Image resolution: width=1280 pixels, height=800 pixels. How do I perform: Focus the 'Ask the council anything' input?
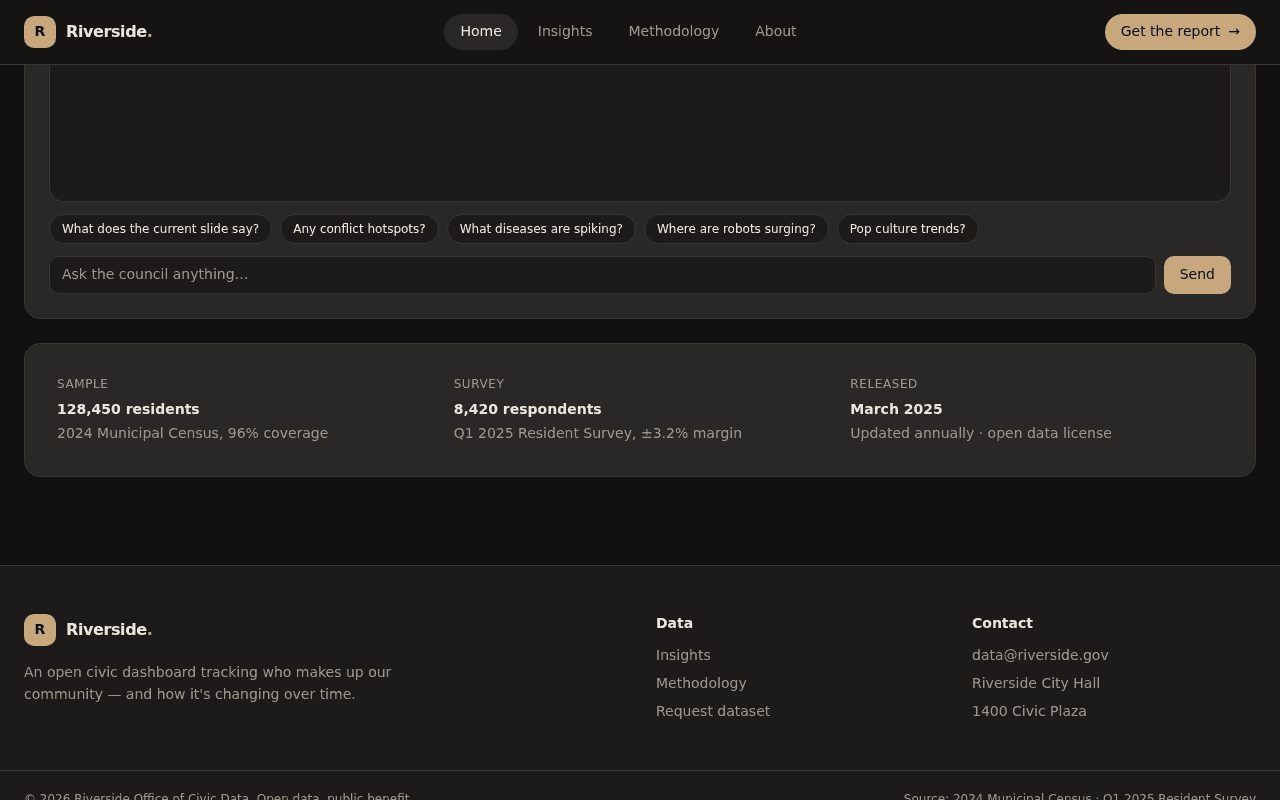tap(602, 275)
